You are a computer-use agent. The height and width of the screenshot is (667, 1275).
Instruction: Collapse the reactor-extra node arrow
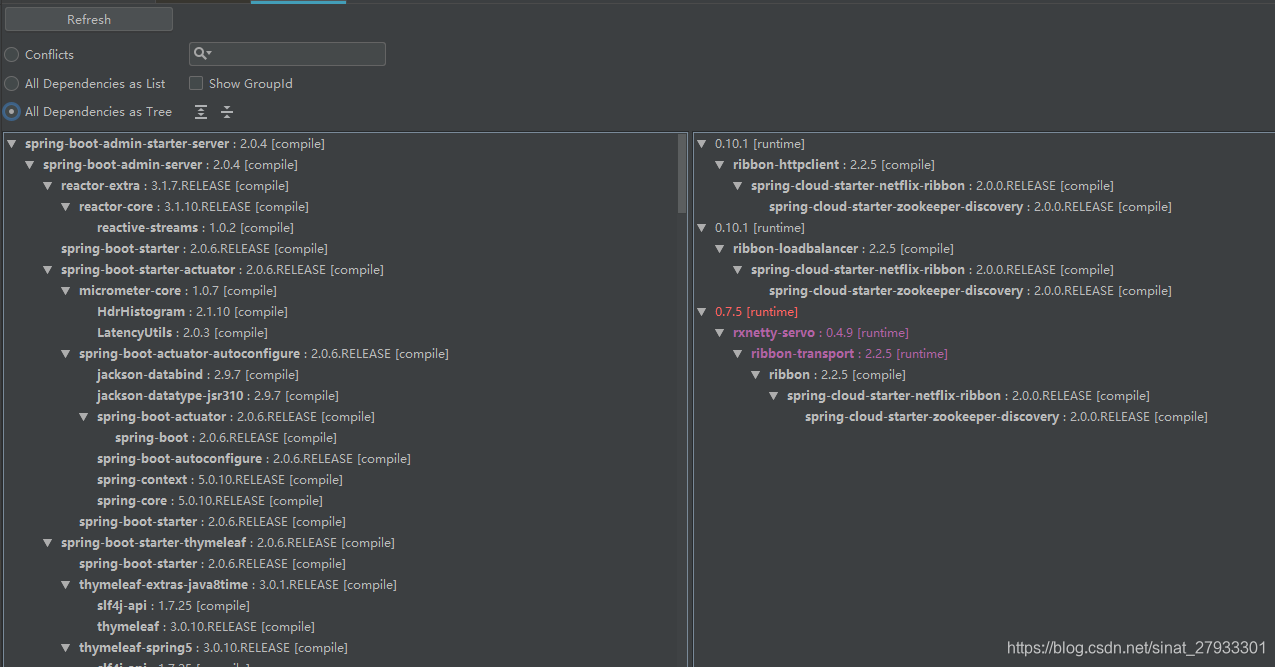pos(48,186)
